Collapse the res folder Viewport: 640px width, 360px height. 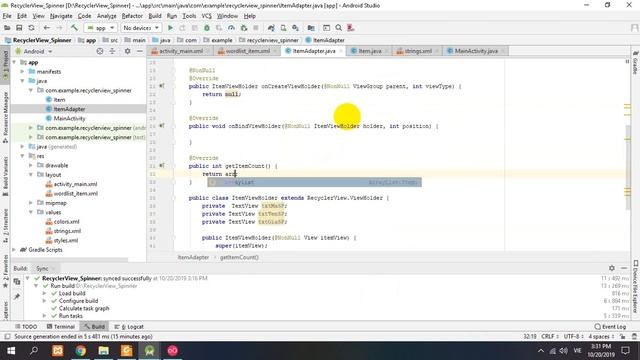pos(22,156)
